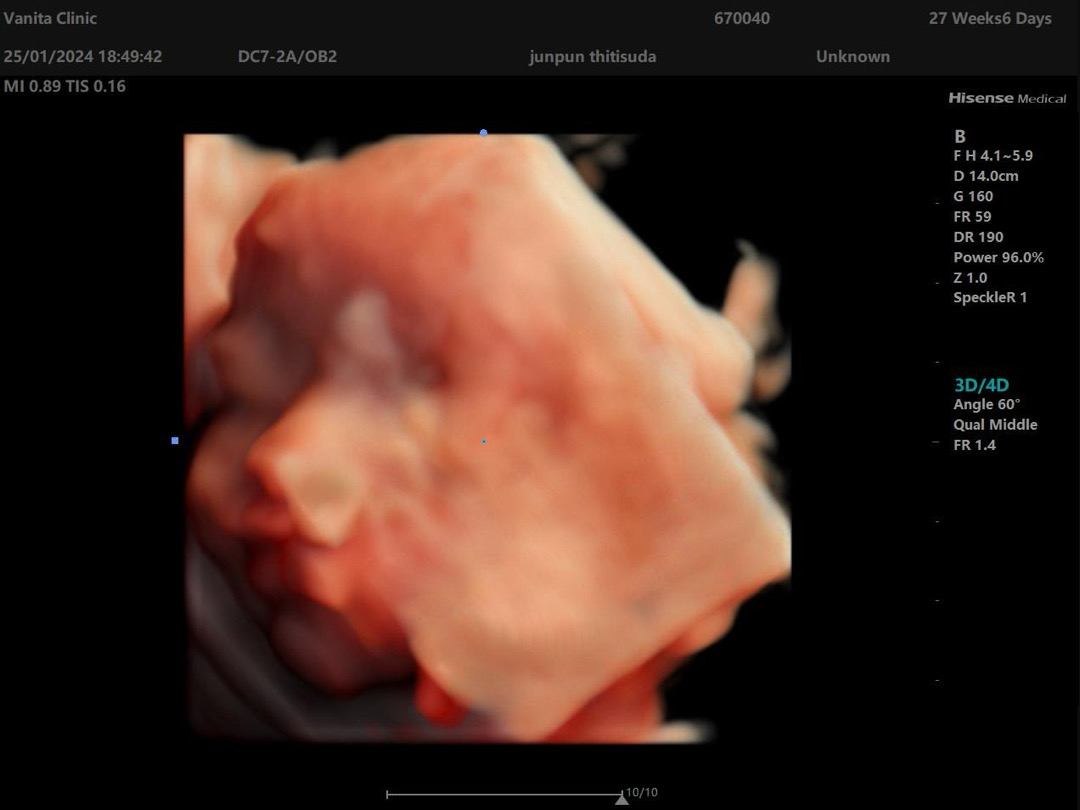The image size is (1080, 810).
Task: Click the Power 96.0% setting
Action: (x=998, y=257)
